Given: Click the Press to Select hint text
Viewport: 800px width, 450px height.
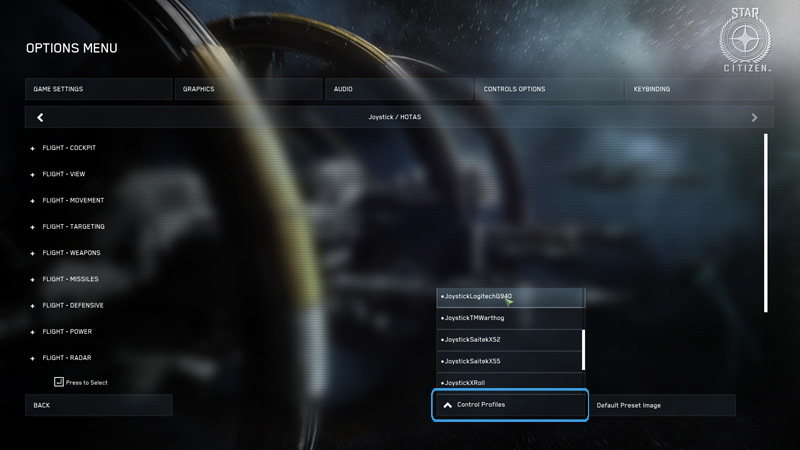Looking at the screenshot, I should pos(87,383).
